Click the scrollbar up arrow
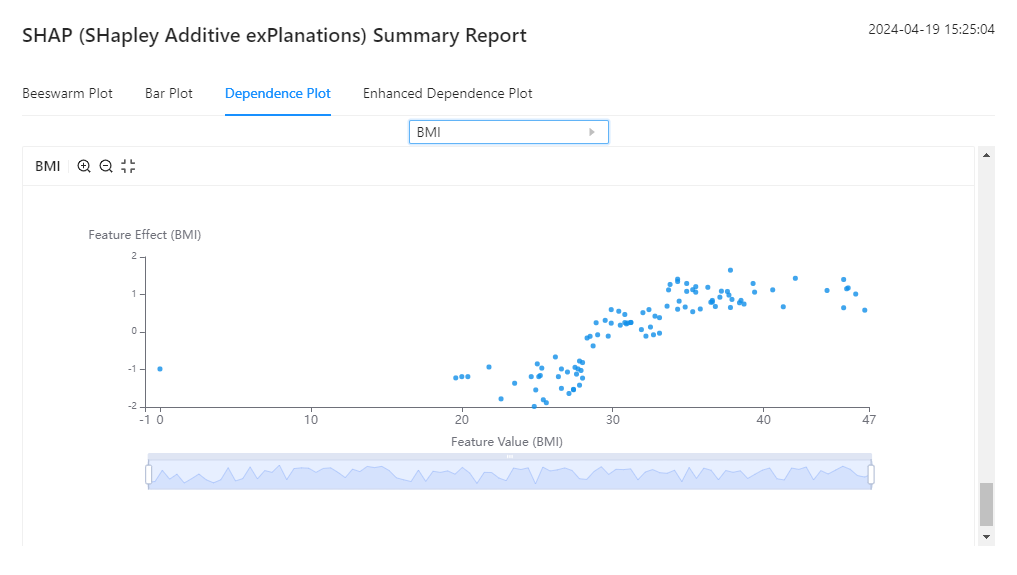 tap(987, 155)
